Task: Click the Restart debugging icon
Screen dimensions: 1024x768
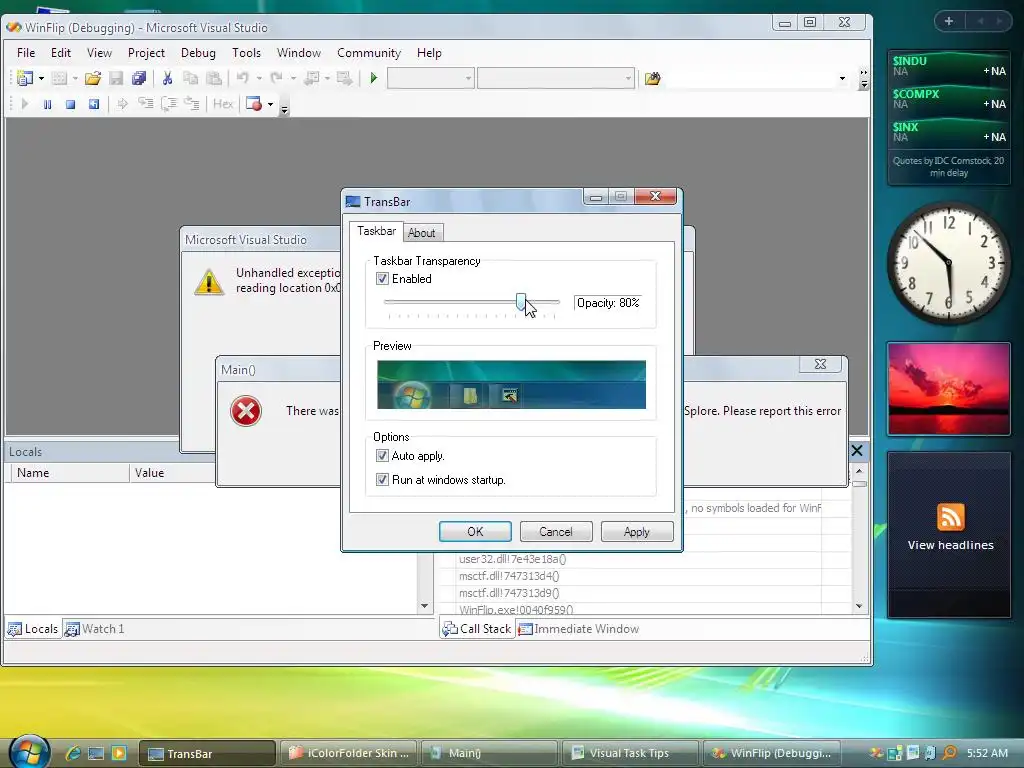Action: tap(93, 104)
